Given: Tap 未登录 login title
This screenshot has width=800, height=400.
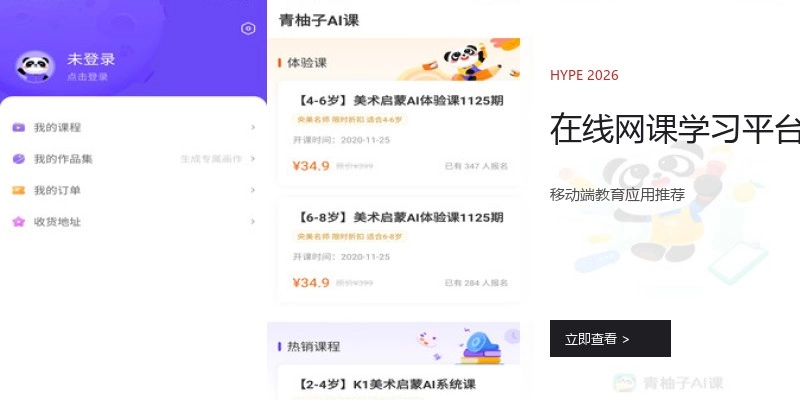Looking at the screenshot, I should 91,59.
